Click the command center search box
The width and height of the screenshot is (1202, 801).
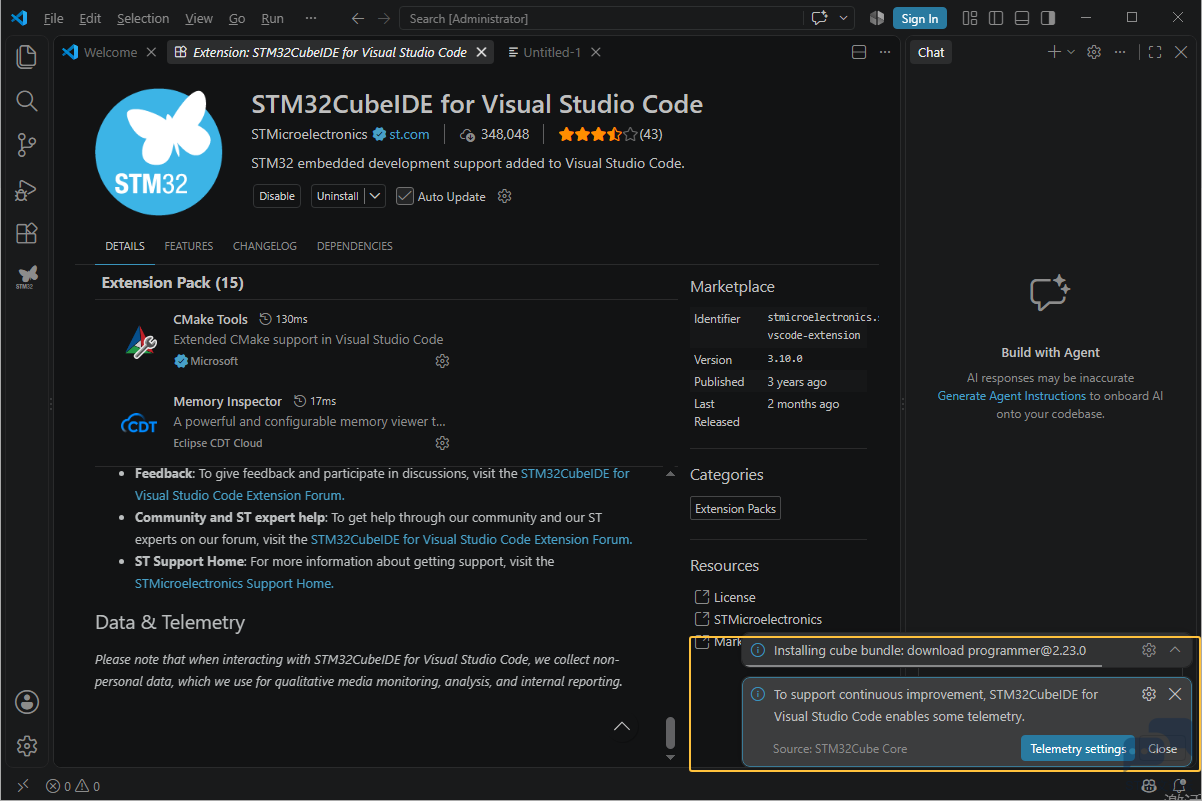click(601, 18)
